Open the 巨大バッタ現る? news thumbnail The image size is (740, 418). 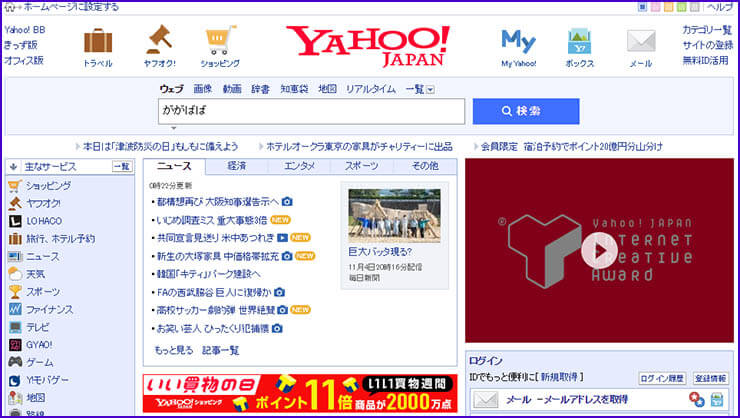[395, 216]
